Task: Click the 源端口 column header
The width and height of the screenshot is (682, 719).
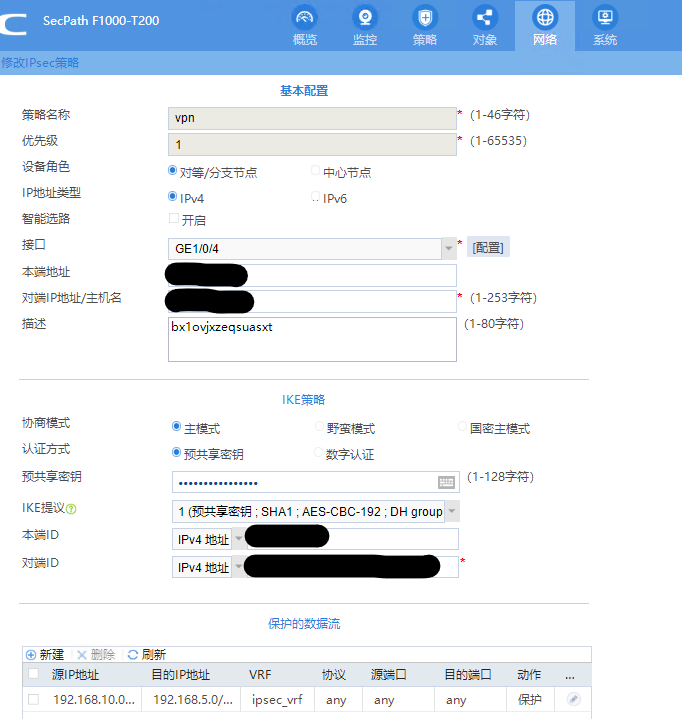Action: [x=388, y=675]
